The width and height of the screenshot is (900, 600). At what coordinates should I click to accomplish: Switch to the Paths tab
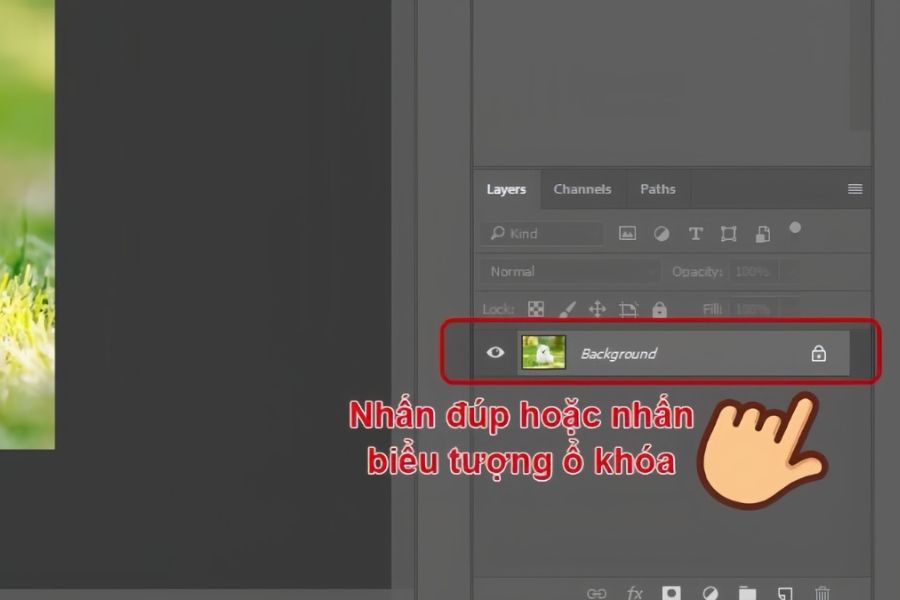(657, 189)
